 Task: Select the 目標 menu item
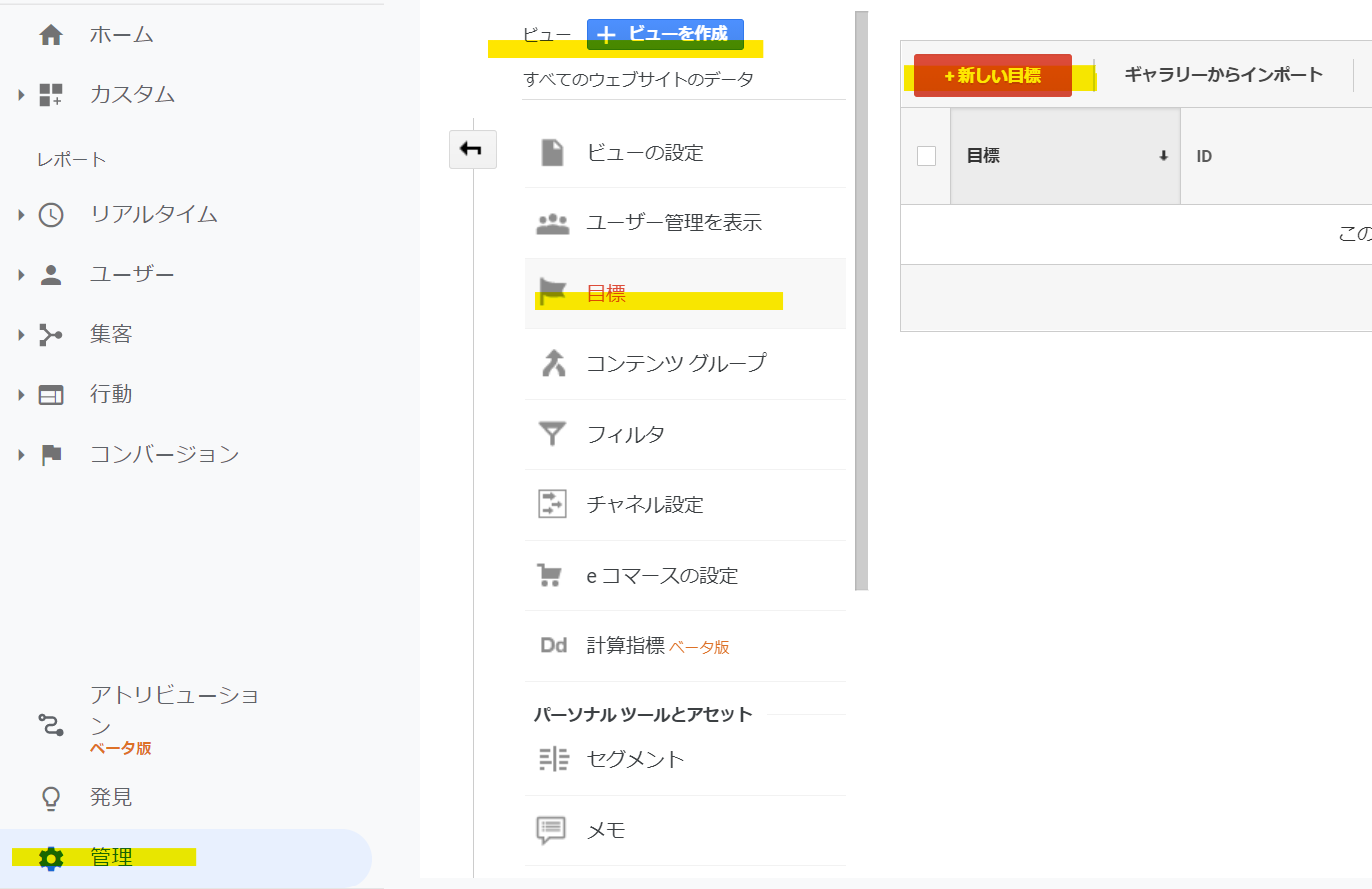(x=685, y=294)
